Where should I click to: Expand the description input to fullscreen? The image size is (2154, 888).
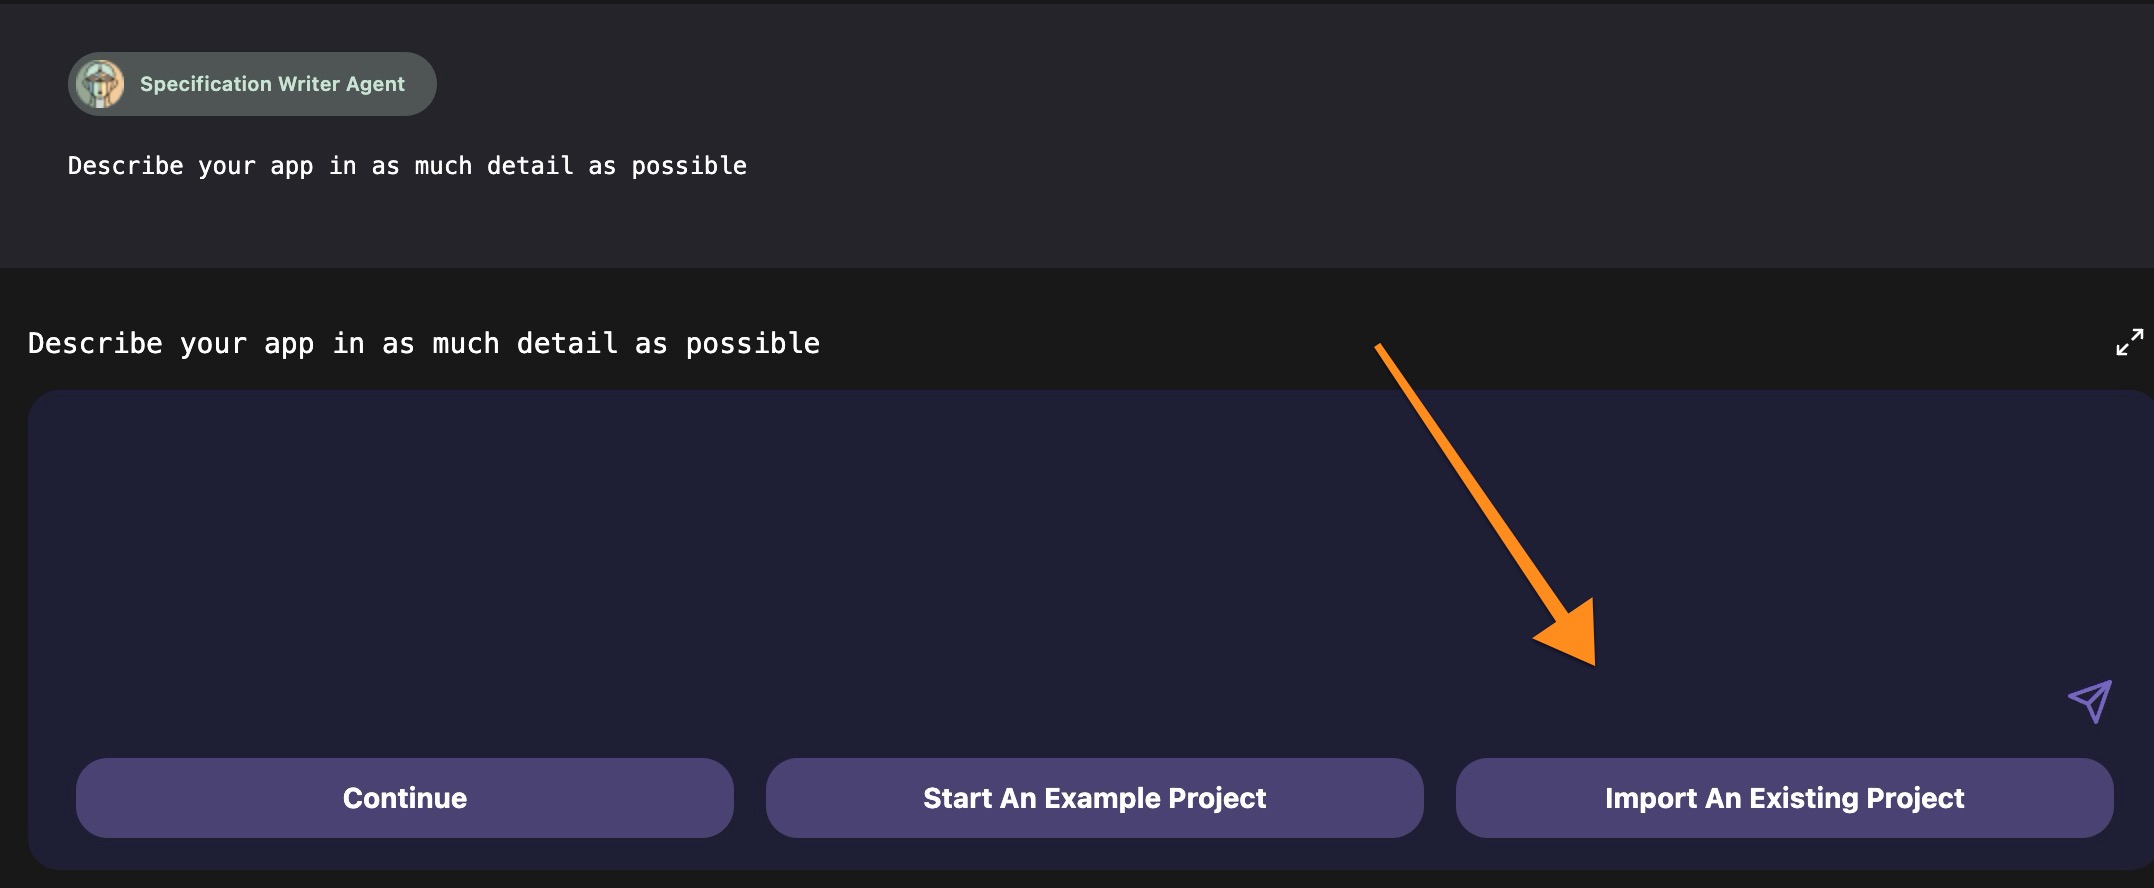pos(2129,343)
